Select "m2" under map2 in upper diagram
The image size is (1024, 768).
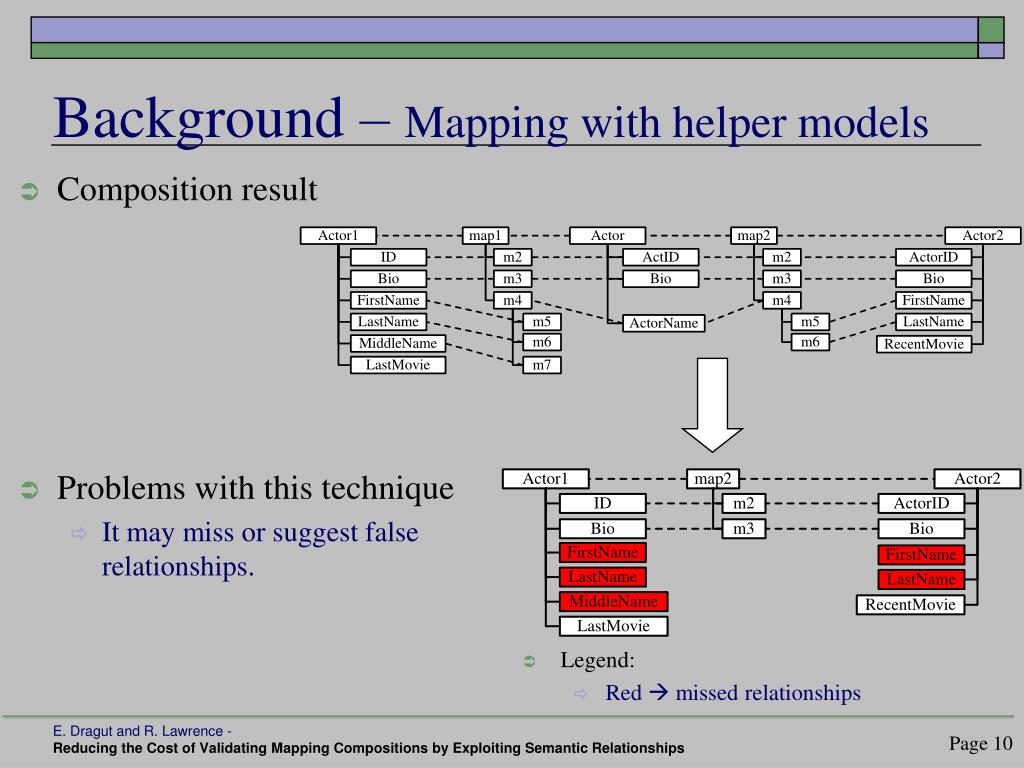(x=782, y=257)
